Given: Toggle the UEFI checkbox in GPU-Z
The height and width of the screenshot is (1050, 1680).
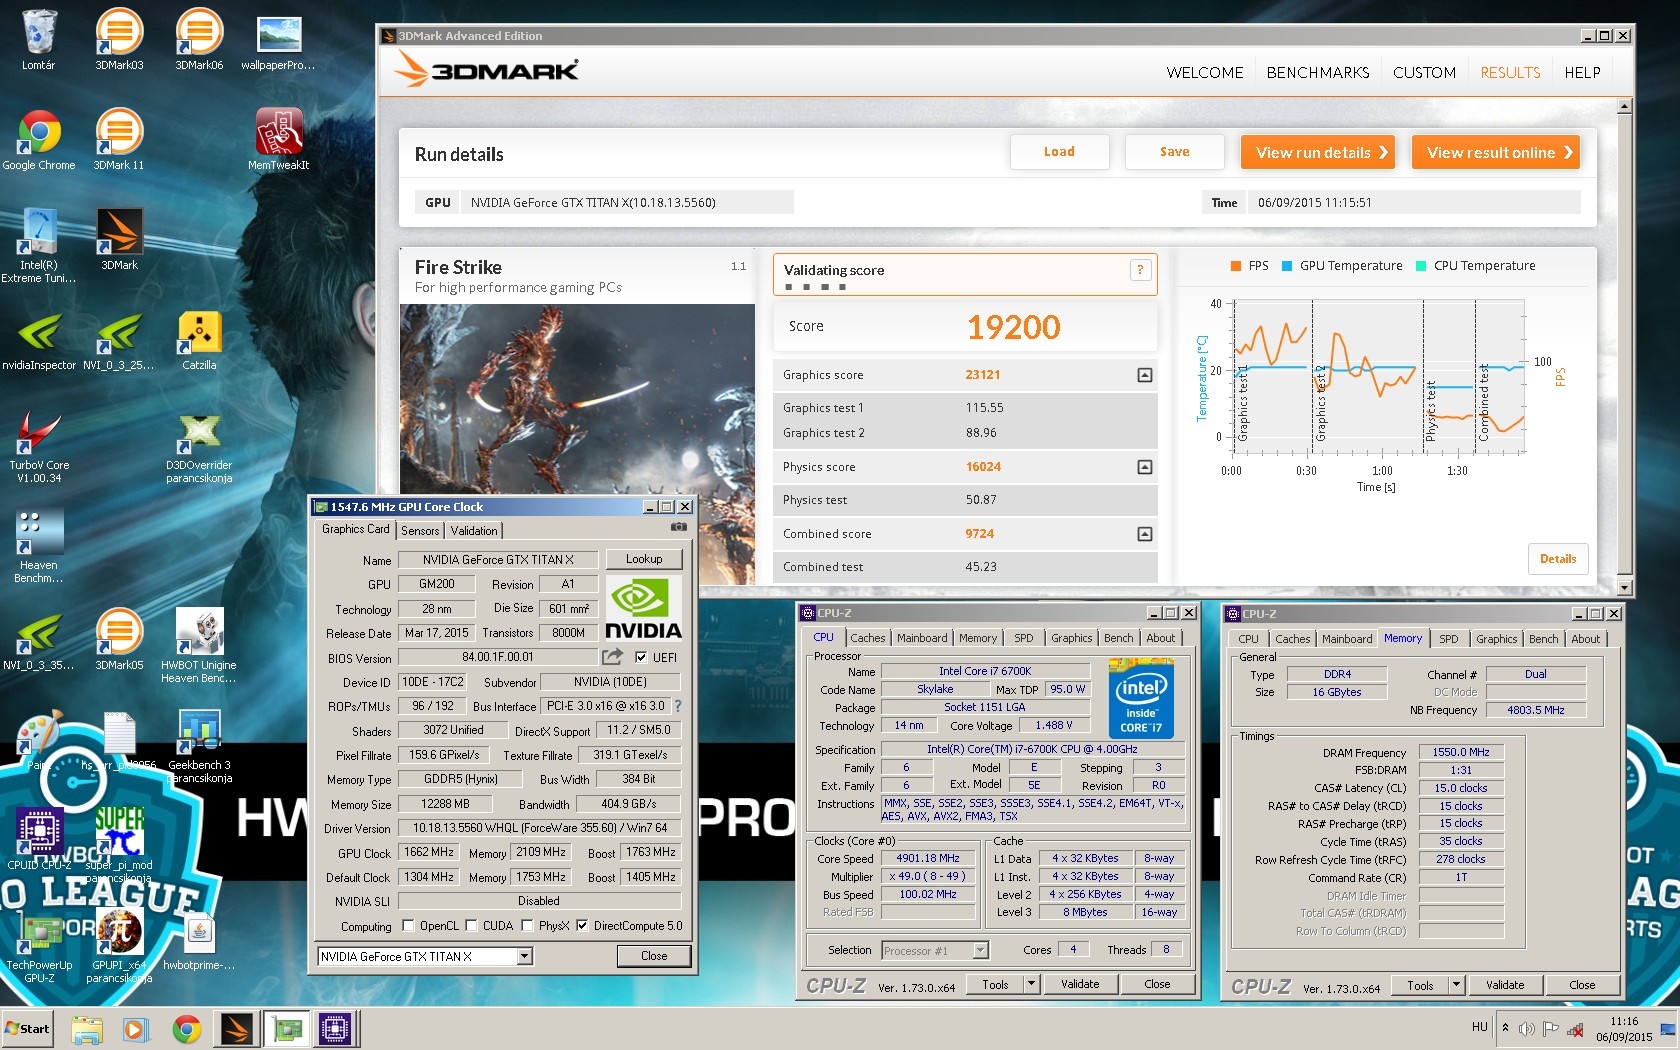Looking at the screenshot, I should (642, 657).
